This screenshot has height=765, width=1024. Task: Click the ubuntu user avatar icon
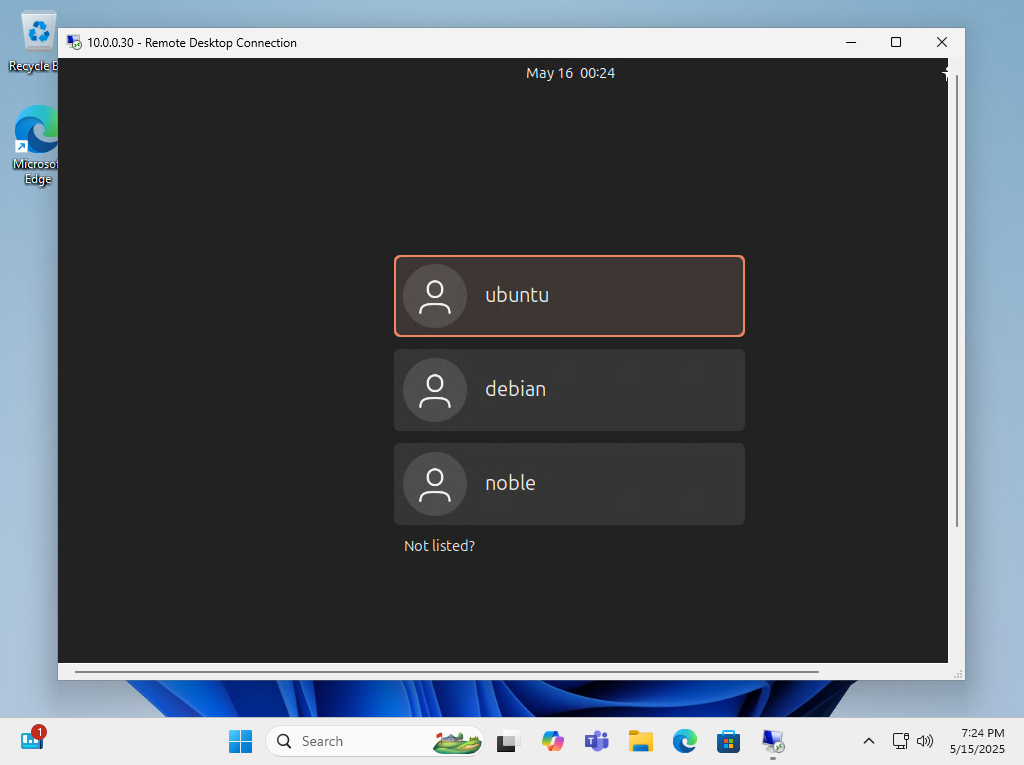435,296
